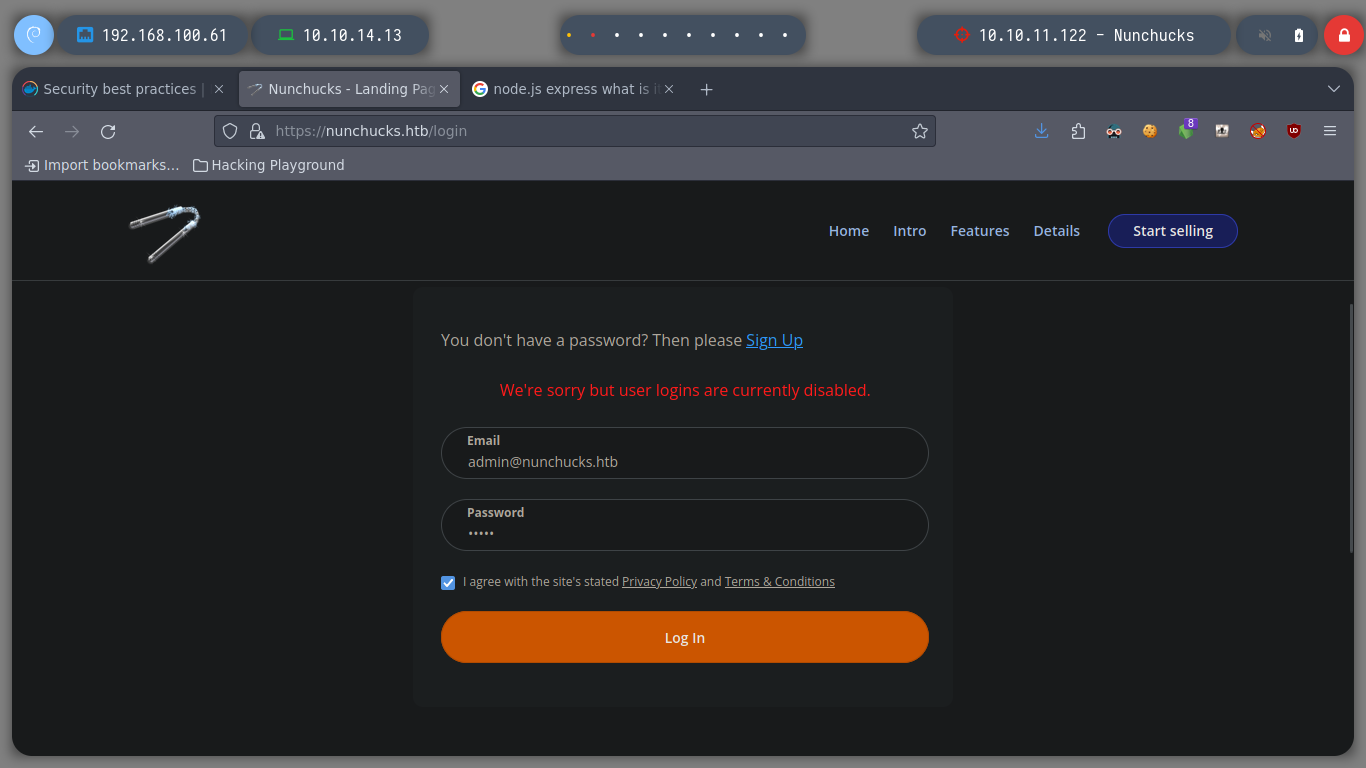Click the extension icon with badge 8
Screen dimensions: 1366x768
click(x=1186, y=129)
